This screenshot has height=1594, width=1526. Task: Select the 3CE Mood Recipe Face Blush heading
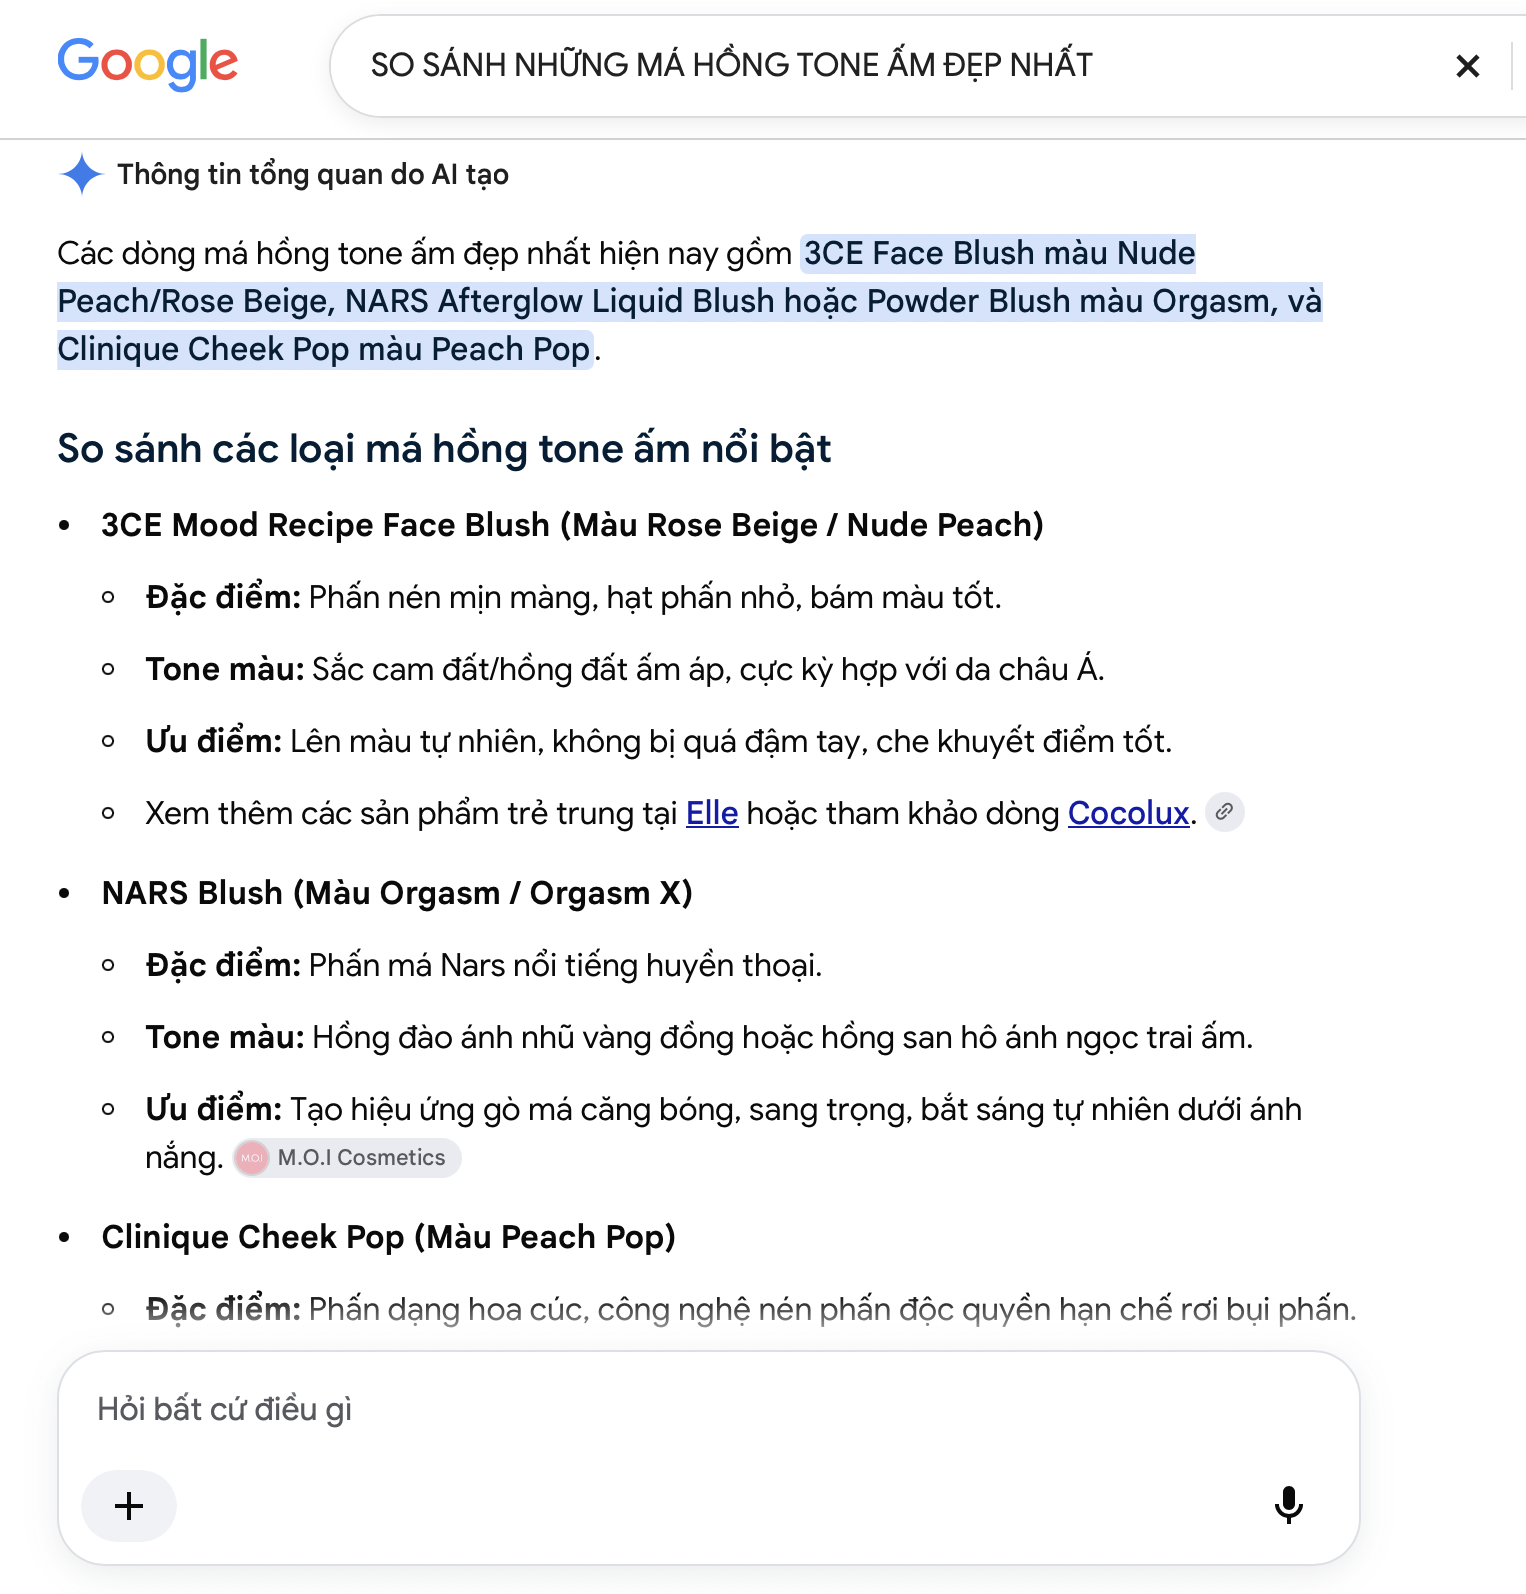[572, 525]
